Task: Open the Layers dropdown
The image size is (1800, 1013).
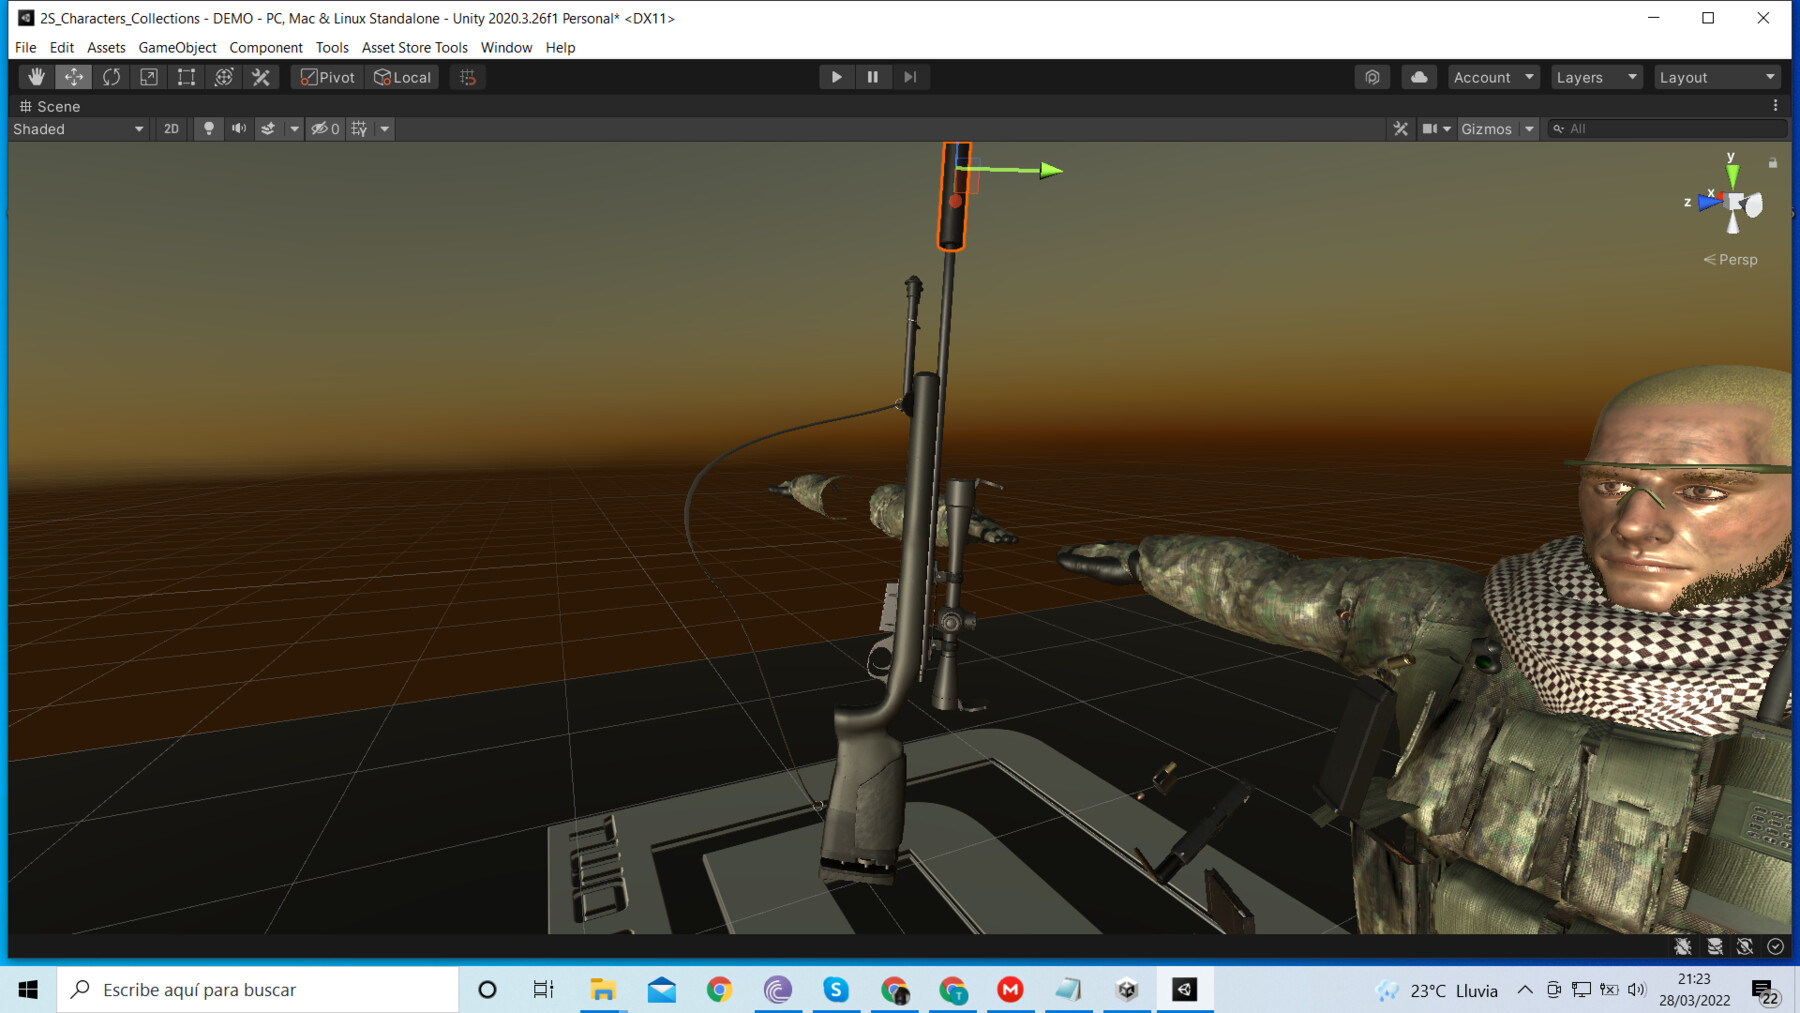Action: point(1597,77)
